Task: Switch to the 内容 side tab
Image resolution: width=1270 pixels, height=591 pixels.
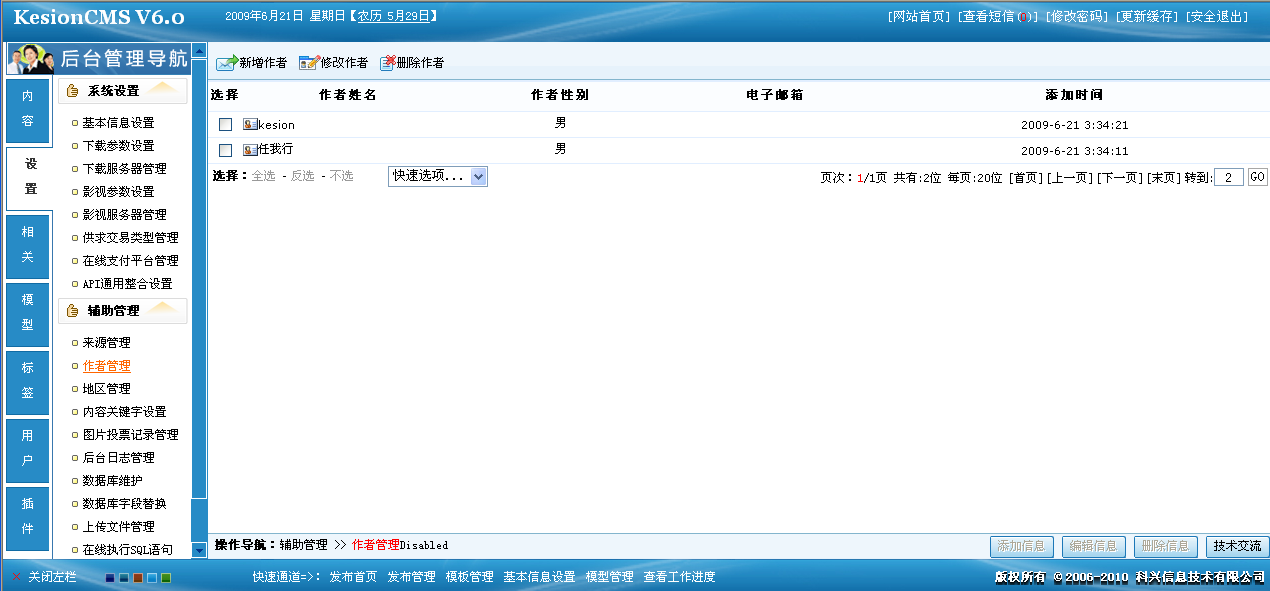Action: 27,109
